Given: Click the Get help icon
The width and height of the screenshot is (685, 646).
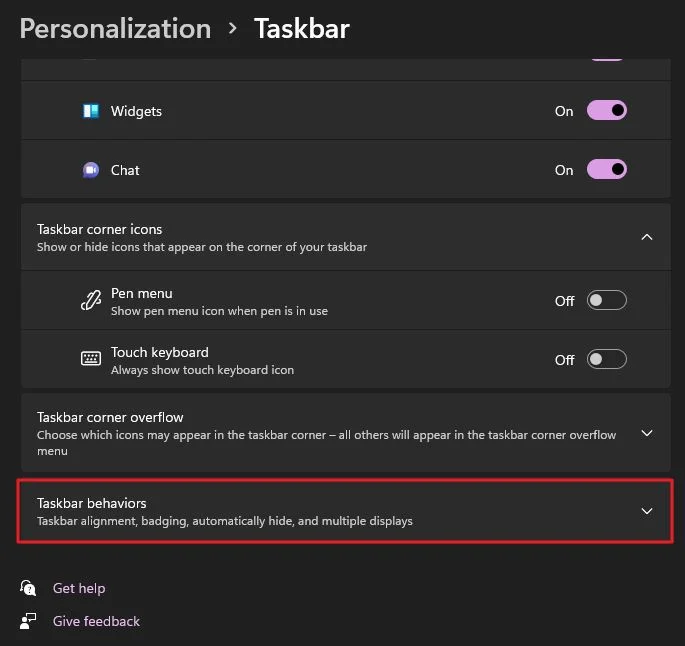Looking at the screenshot, I should 28,588.
